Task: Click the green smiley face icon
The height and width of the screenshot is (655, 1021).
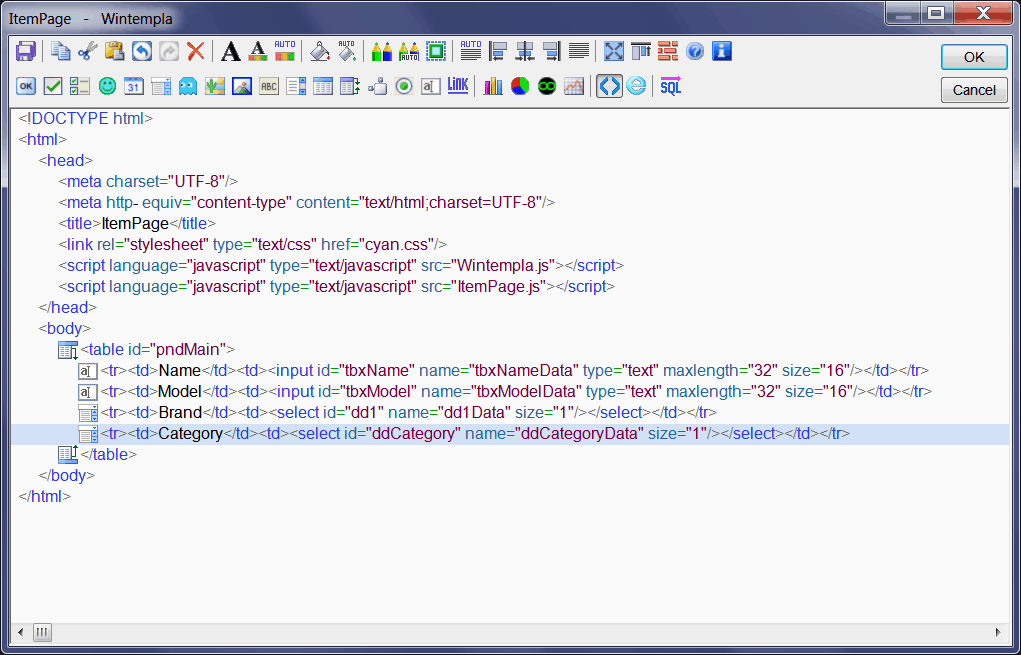Action: [107, 86]
